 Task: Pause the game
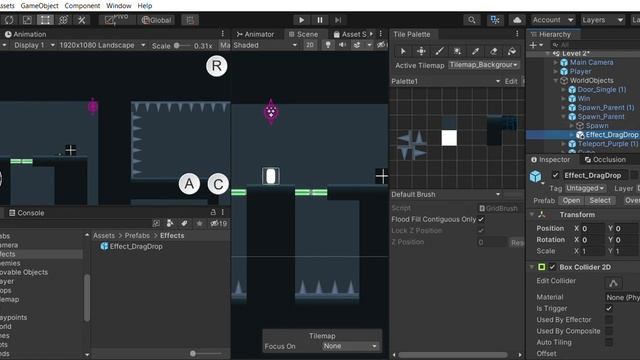pos(320,20)
